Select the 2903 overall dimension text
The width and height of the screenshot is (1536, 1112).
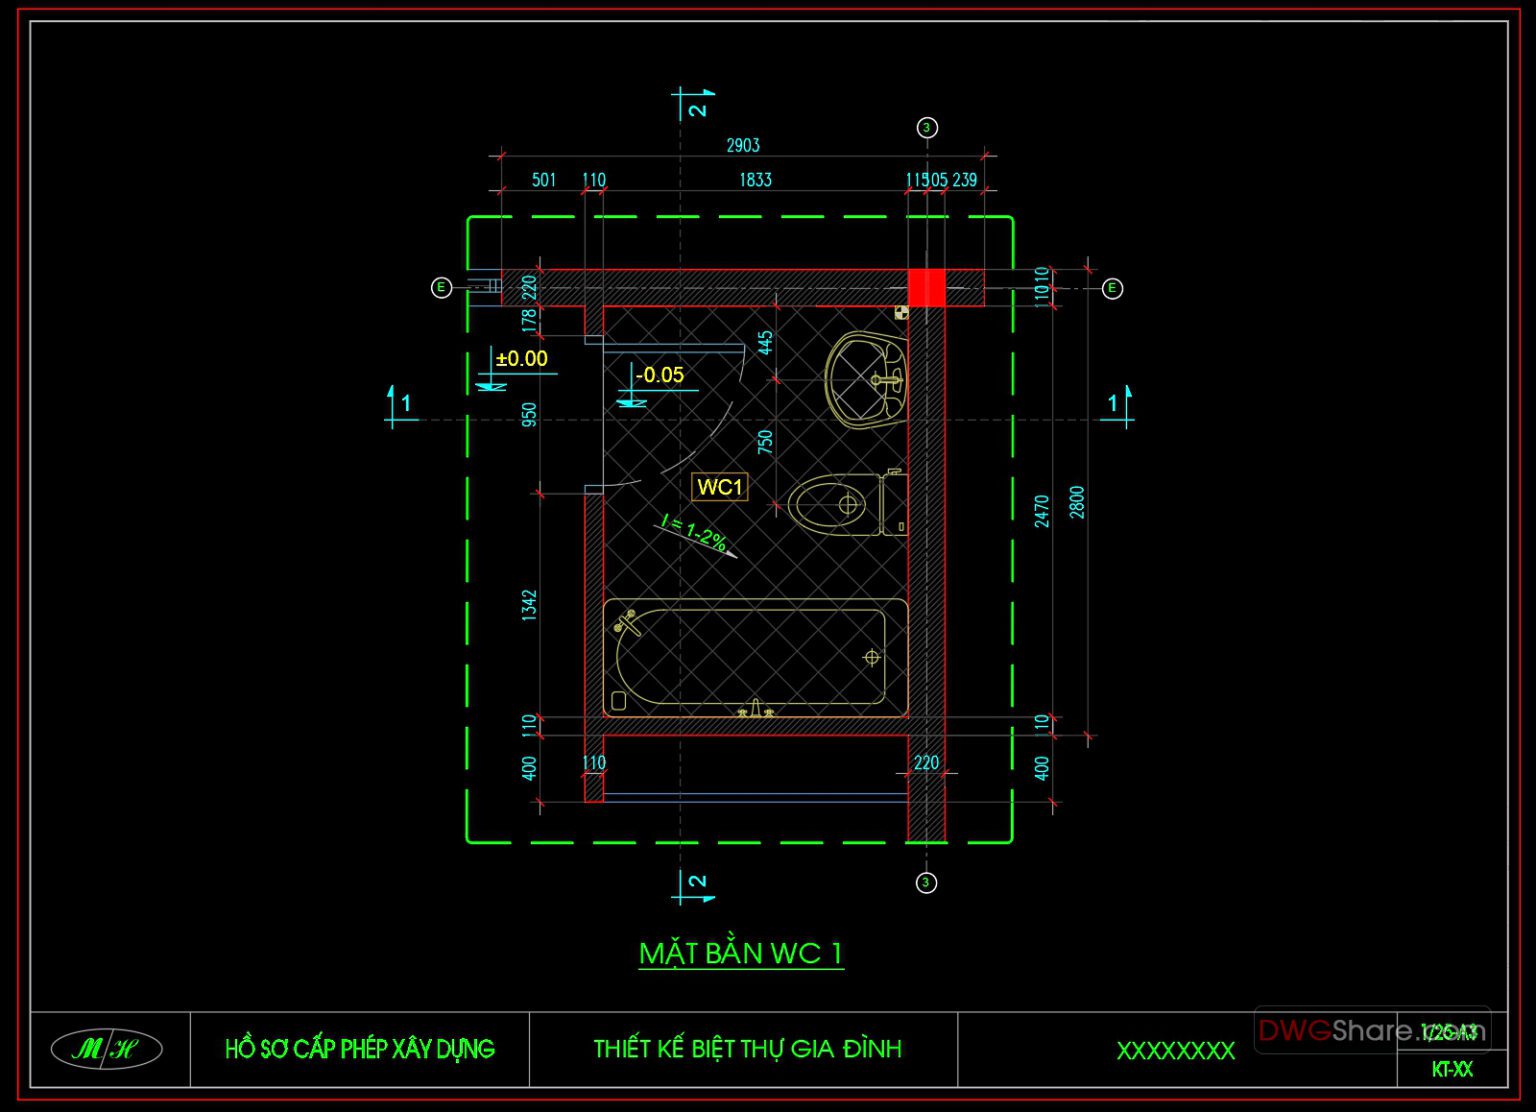point(745,145)
